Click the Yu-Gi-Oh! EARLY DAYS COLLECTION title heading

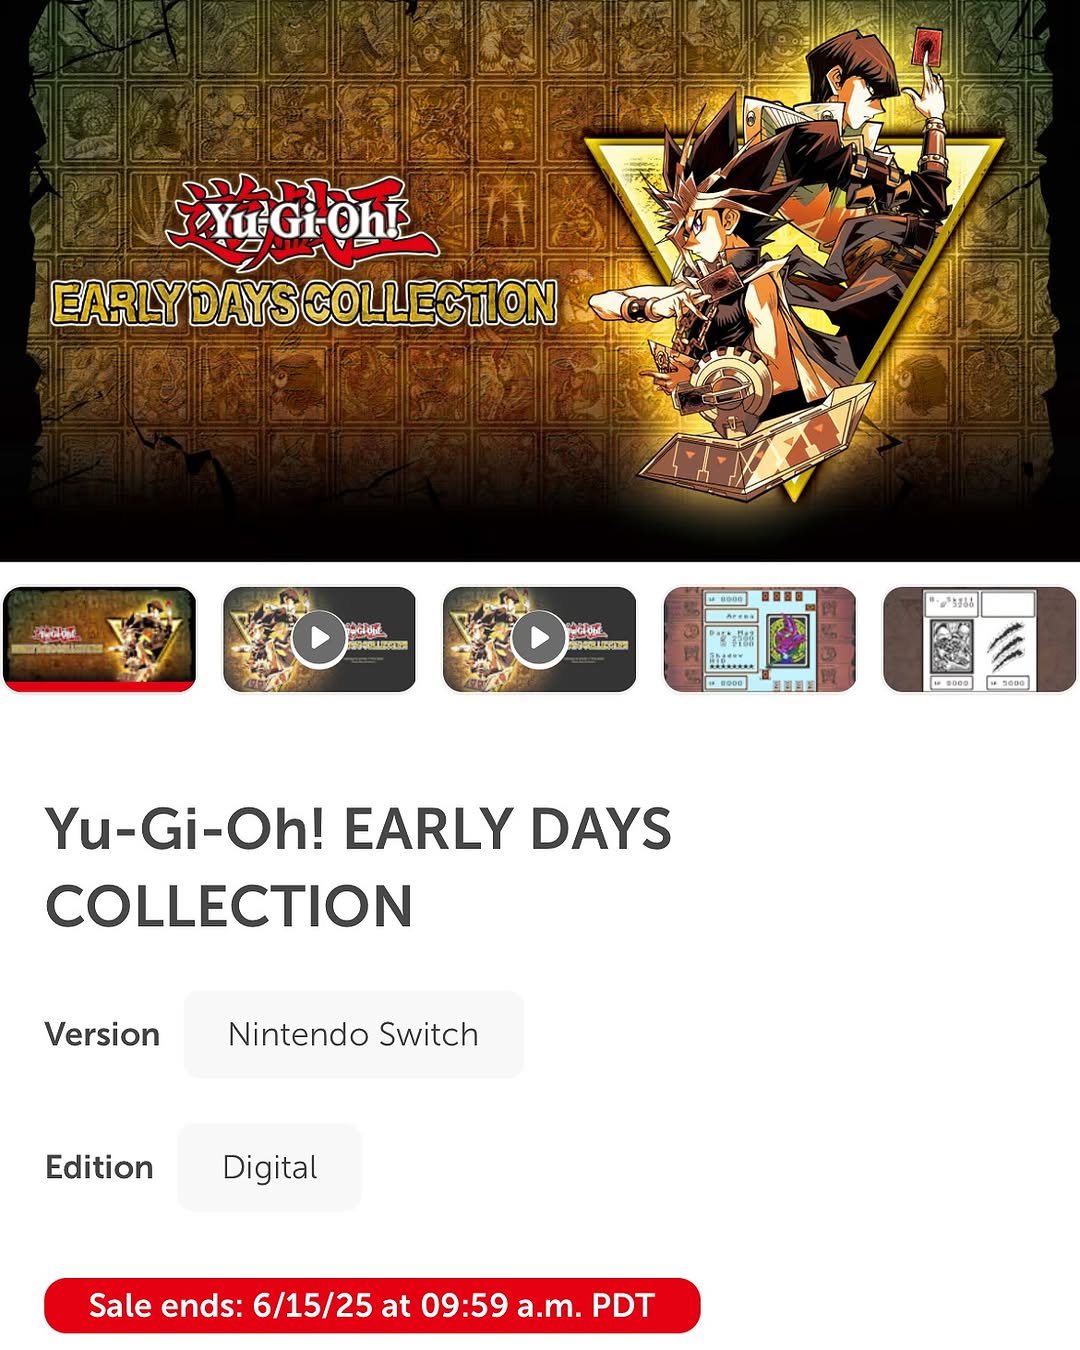[358, 867]
